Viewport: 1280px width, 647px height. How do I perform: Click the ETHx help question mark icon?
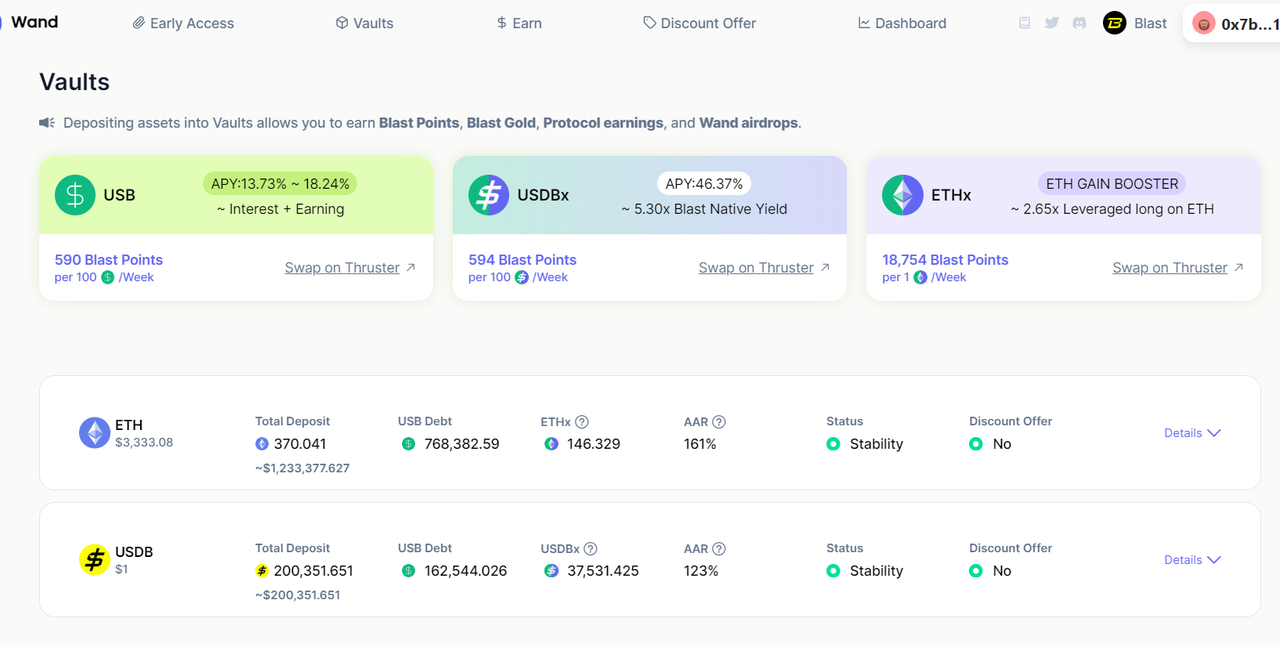tap(582, 422)
